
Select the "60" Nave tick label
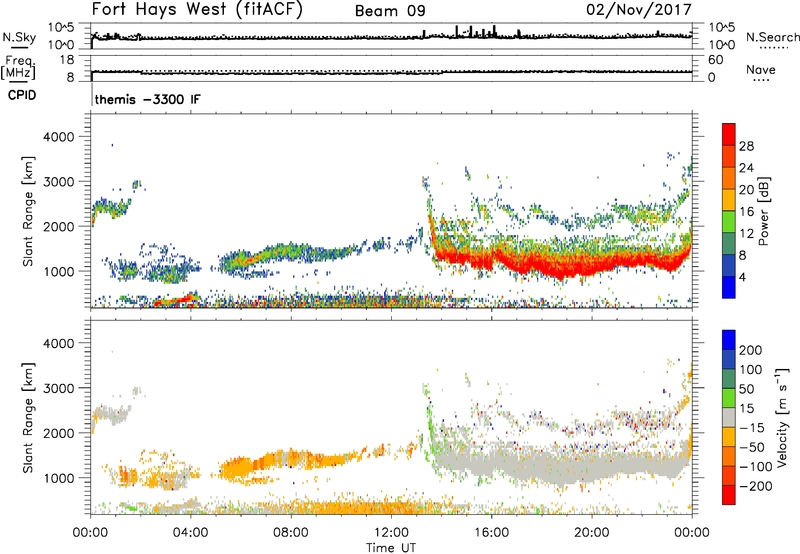(716, 60)
